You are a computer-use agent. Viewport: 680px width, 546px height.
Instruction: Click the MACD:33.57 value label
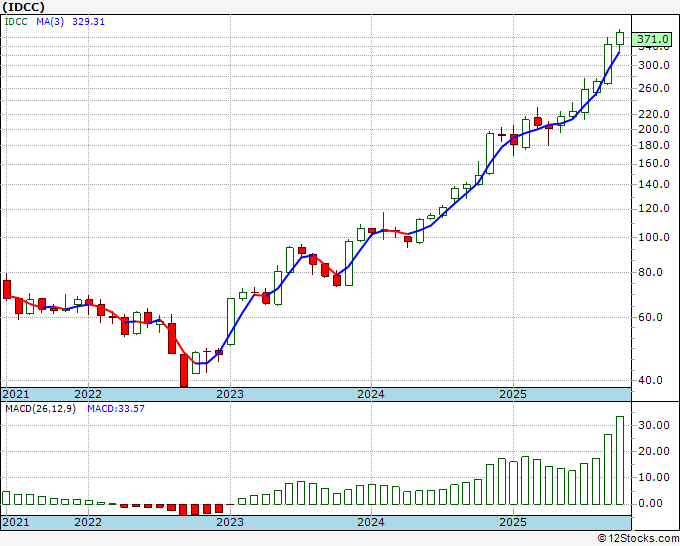point(116,409)
